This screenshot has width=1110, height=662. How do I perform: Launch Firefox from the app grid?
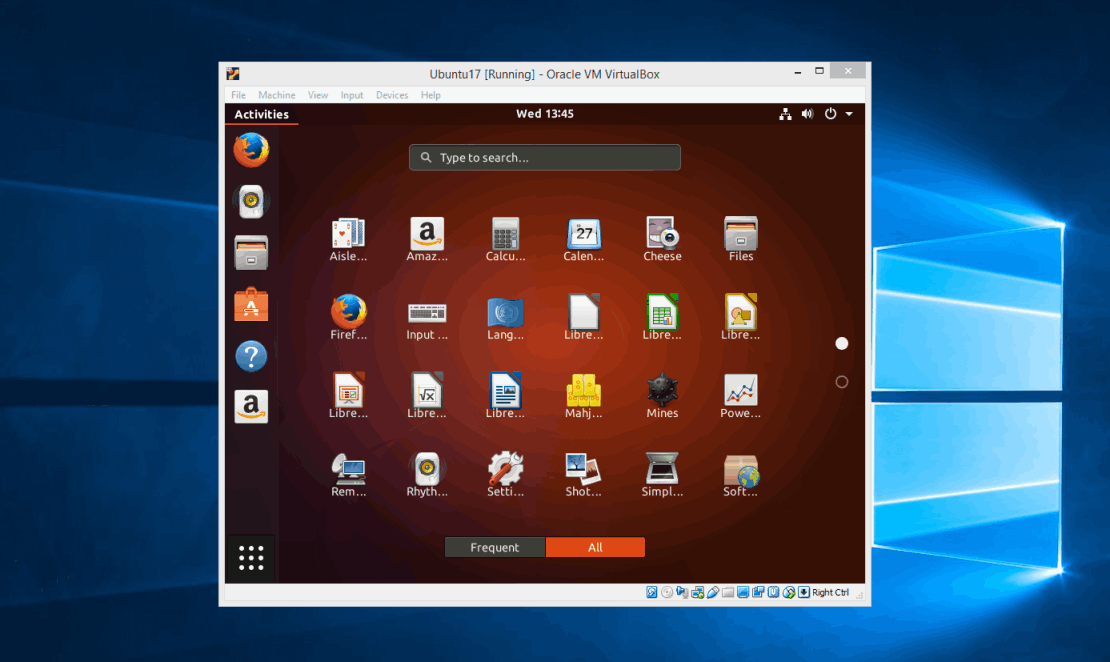click(348, 319)
